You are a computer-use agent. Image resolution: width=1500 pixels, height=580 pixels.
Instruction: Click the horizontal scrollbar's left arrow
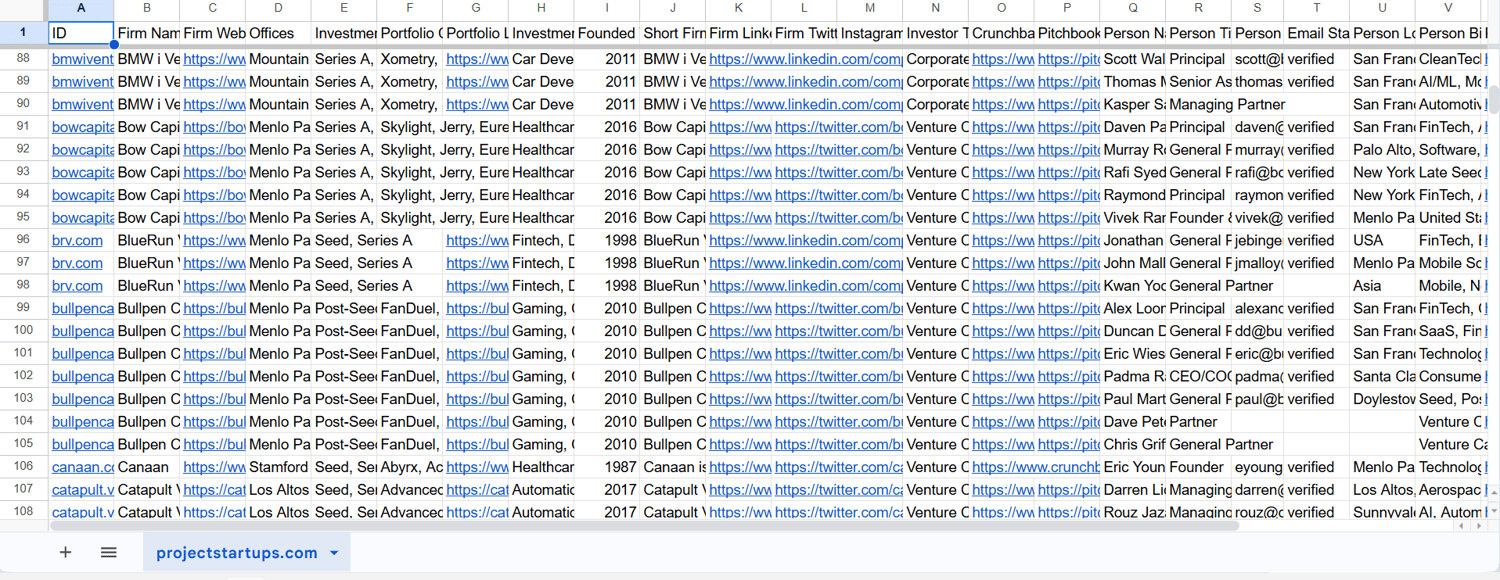click(x=1462, y=525)
